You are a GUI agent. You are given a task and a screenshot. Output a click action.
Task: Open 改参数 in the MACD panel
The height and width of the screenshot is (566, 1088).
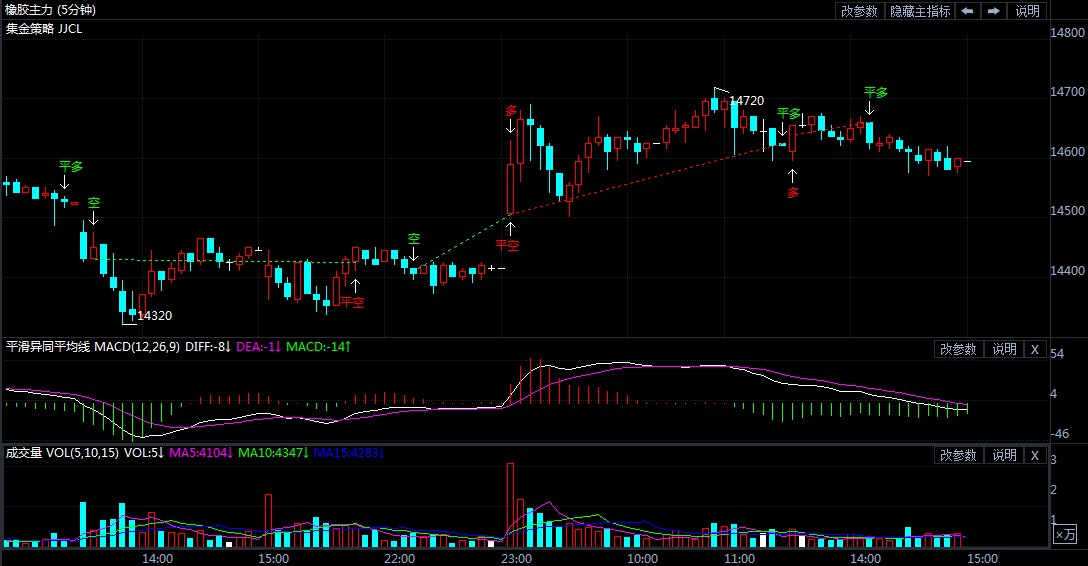(x=958, y=350)
